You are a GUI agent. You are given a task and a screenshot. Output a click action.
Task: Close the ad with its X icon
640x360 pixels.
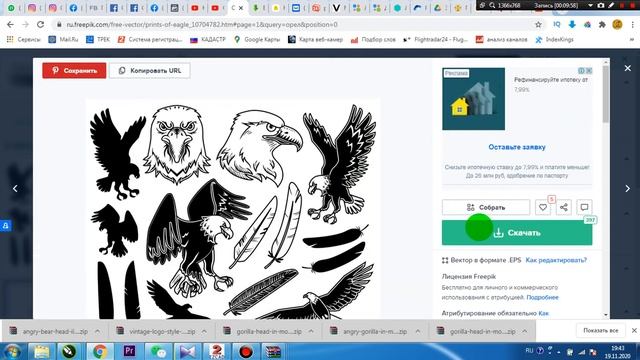[589, 71]
